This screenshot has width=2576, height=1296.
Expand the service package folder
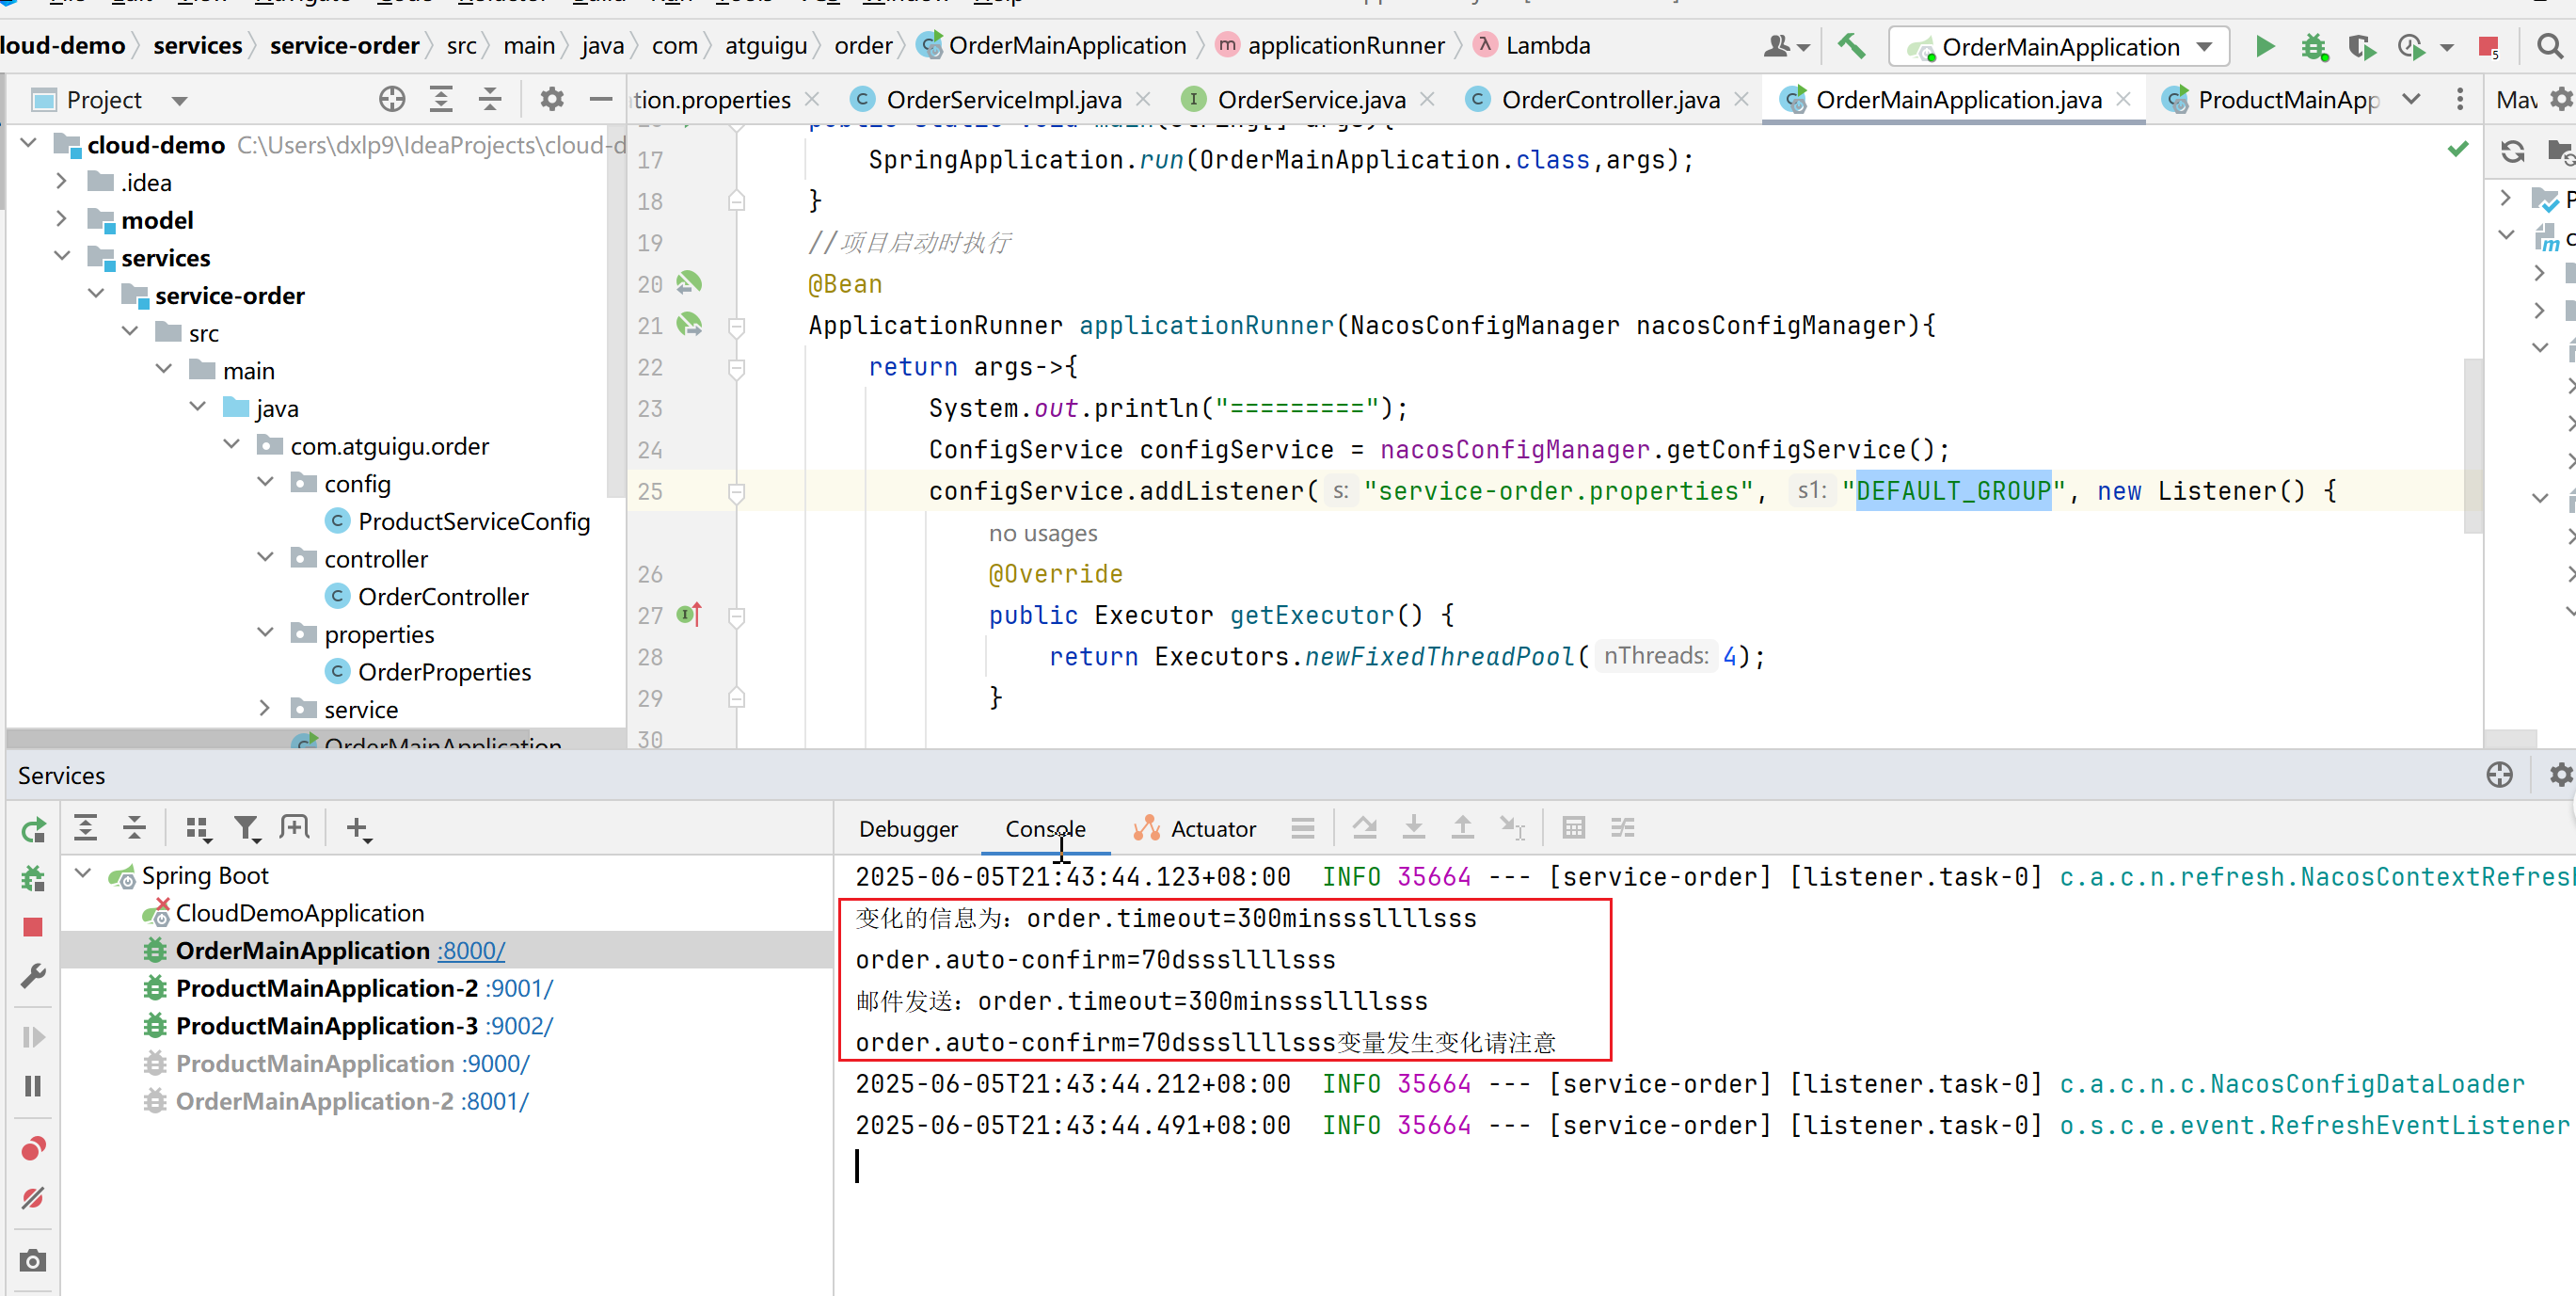coord(264,709)
